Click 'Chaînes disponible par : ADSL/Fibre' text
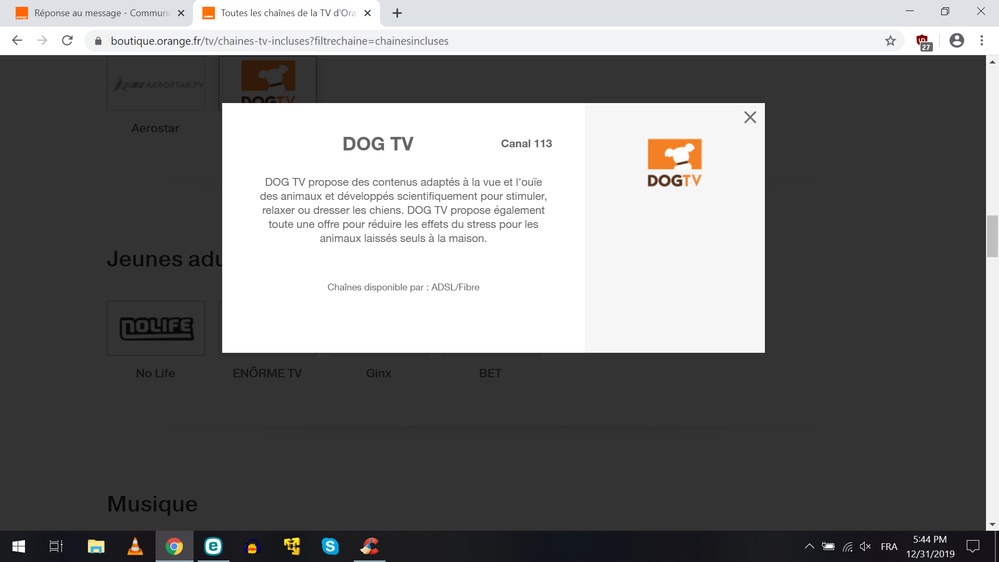Image resolution: width=999 pixels, height=562 pixels. click(x=403, y=287)
